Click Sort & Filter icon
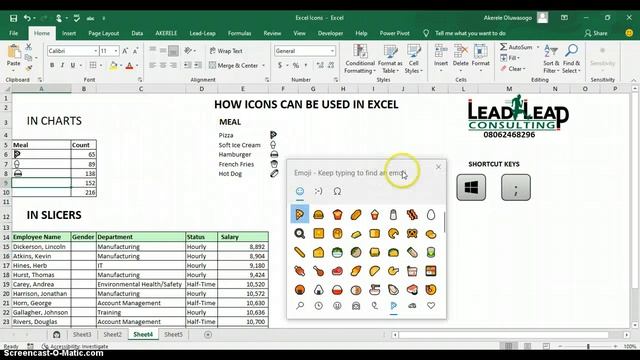The height and width of the screenshot is (360, 640). (x=551, y=51)
